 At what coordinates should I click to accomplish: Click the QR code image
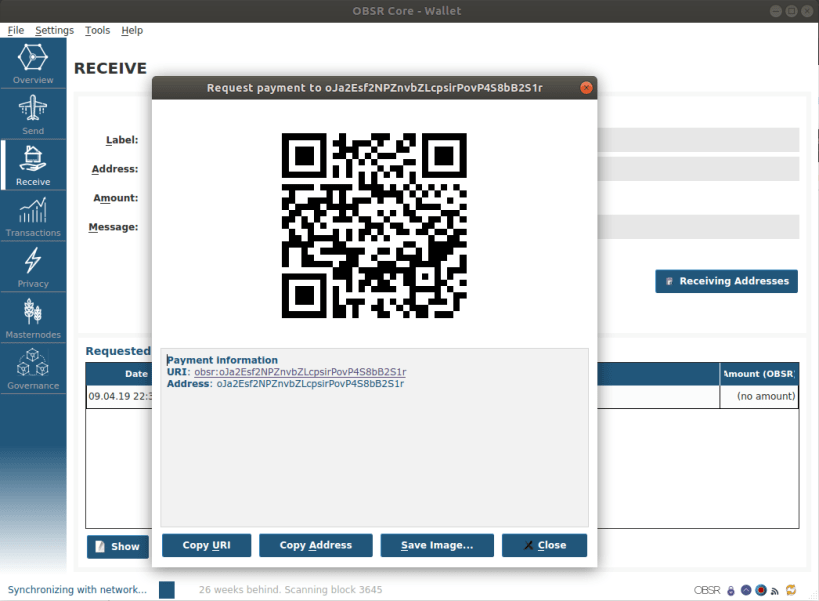click(x=374, y=226)
